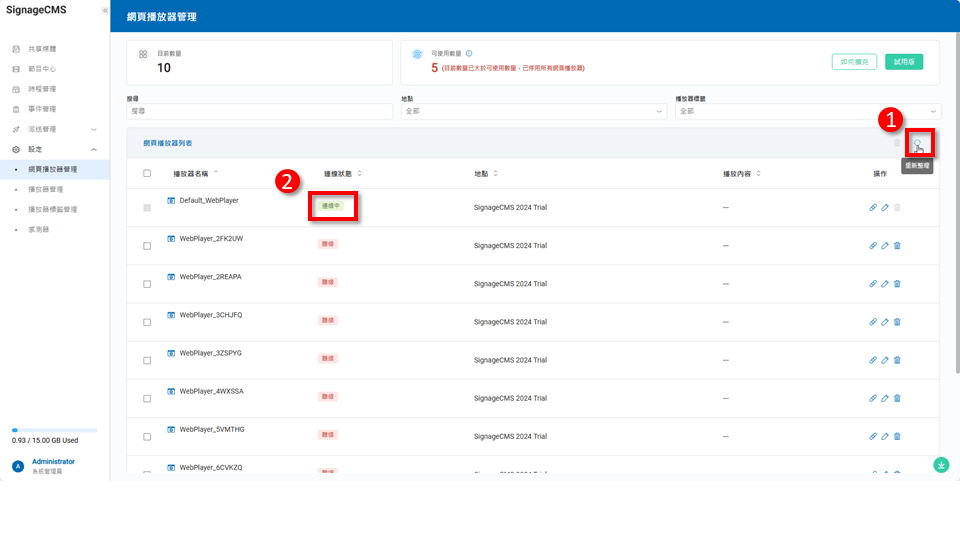Go to 播放器管理 in the sidebar
The image size is (960, 540).
(x=46, y=189)
